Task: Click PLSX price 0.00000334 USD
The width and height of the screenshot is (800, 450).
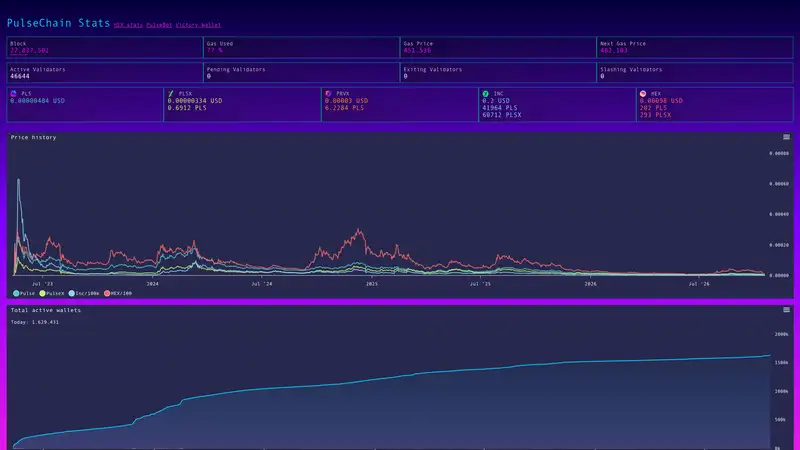Action: [x=195, y=101]
